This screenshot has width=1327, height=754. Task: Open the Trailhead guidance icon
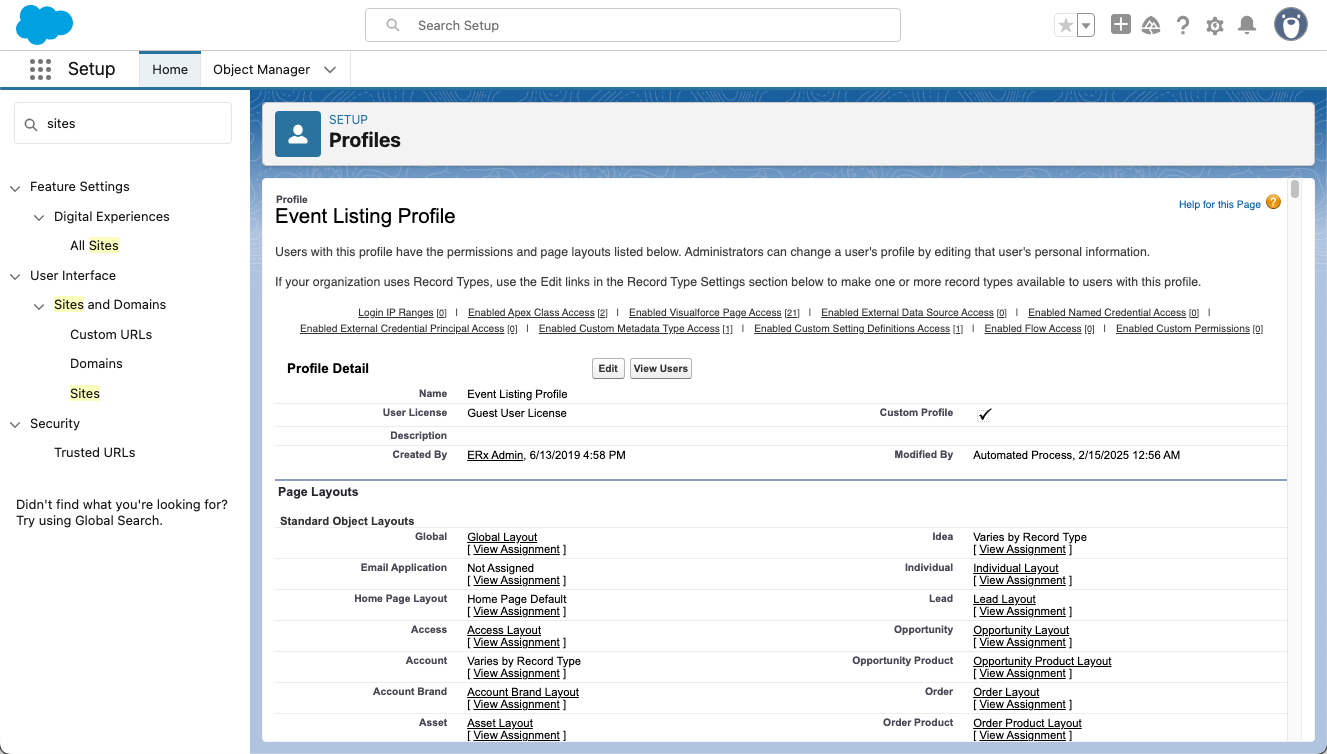tap(1151, 26)
